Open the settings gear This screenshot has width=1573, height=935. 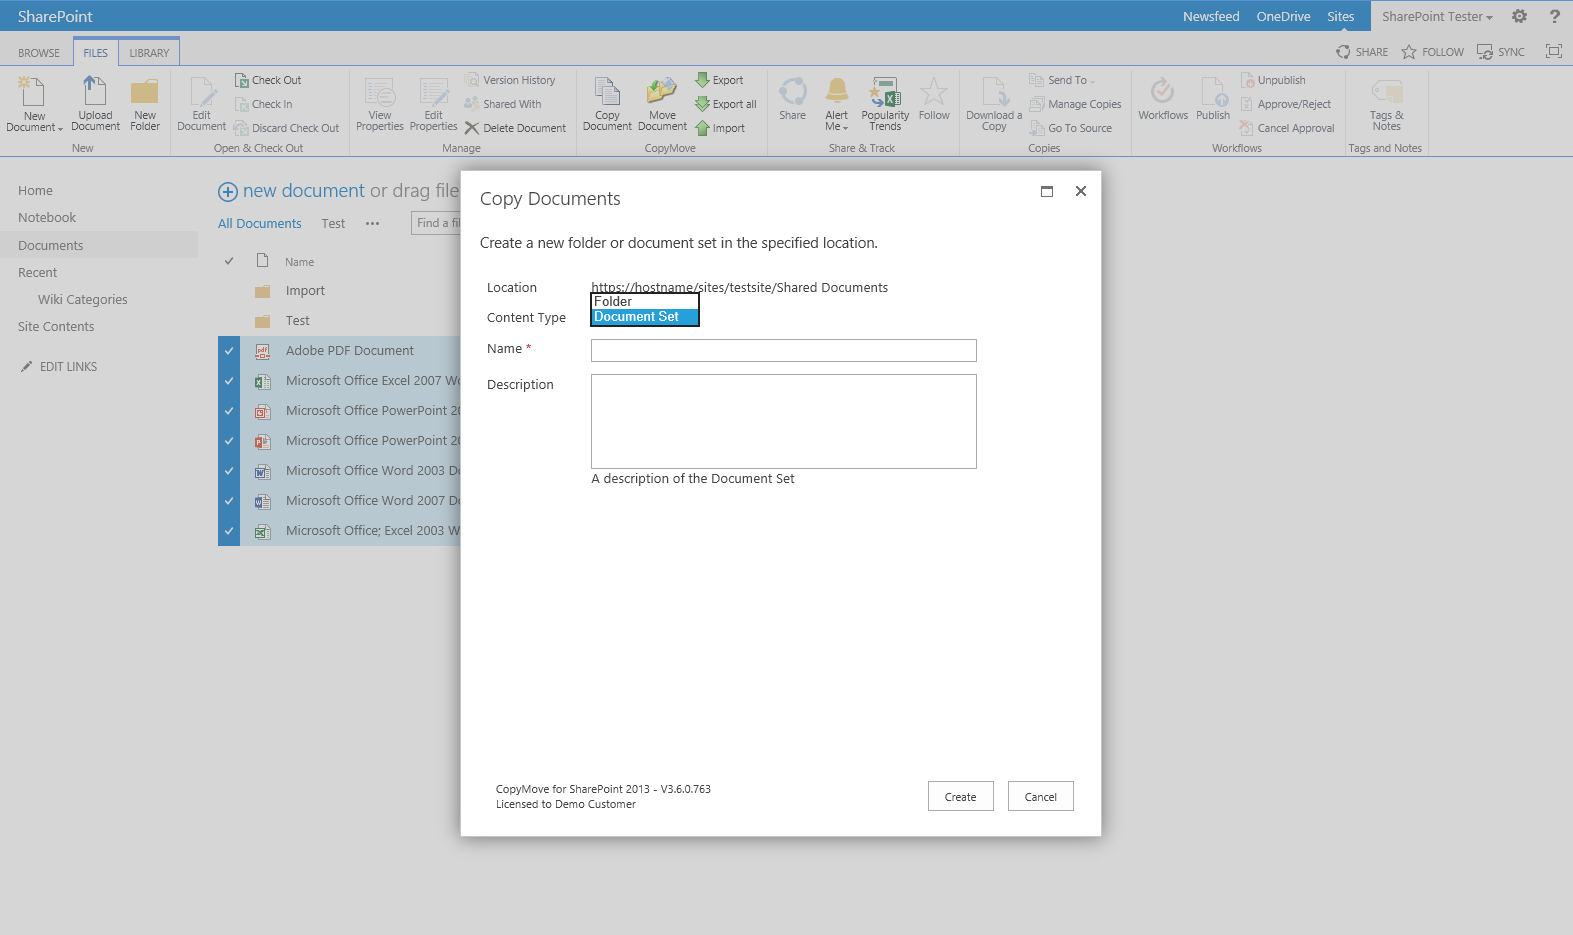click(x=1519, y=16)
